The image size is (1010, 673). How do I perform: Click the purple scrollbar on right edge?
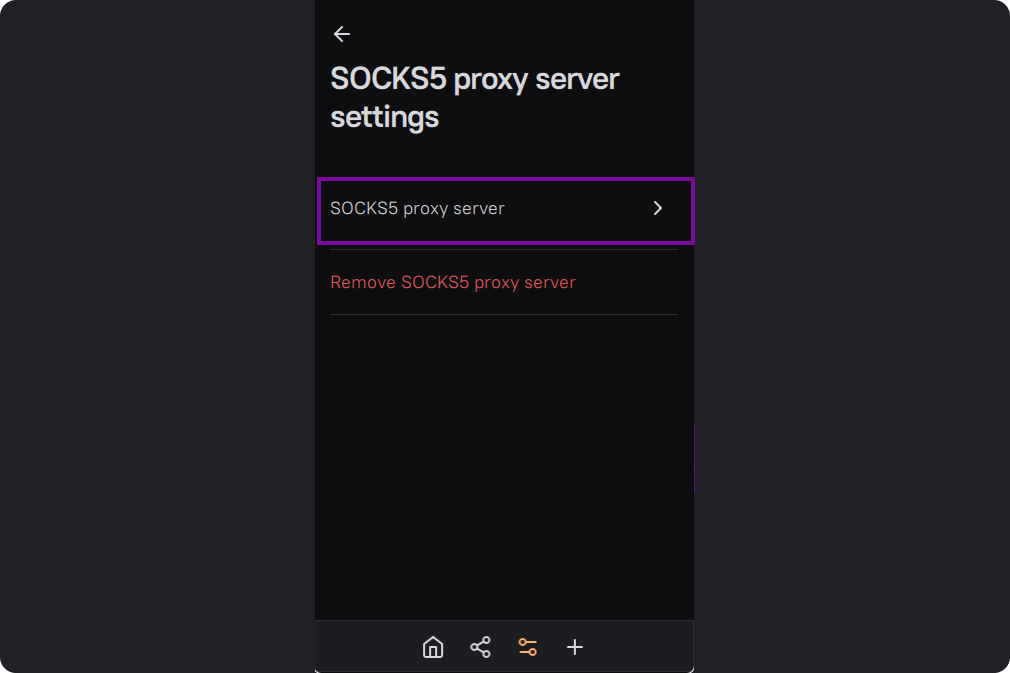(x=693, y=458)
